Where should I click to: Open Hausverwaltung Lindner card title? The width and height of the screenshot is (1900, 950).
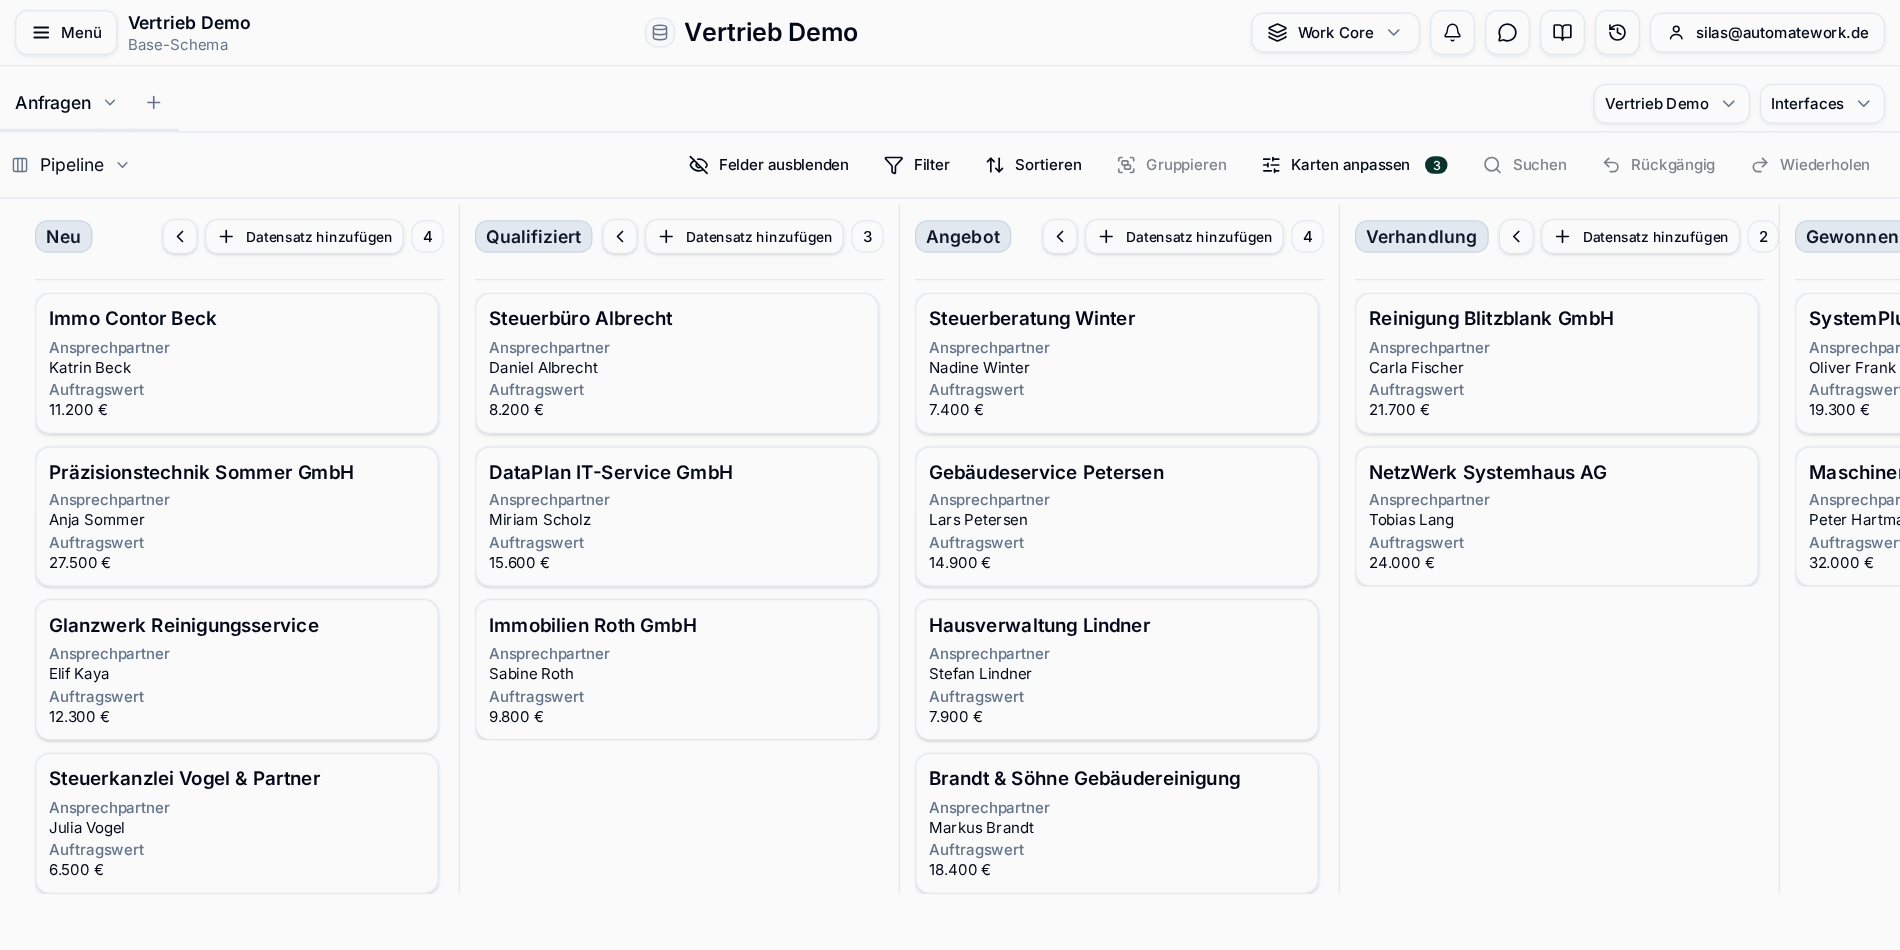(1039, 625)
